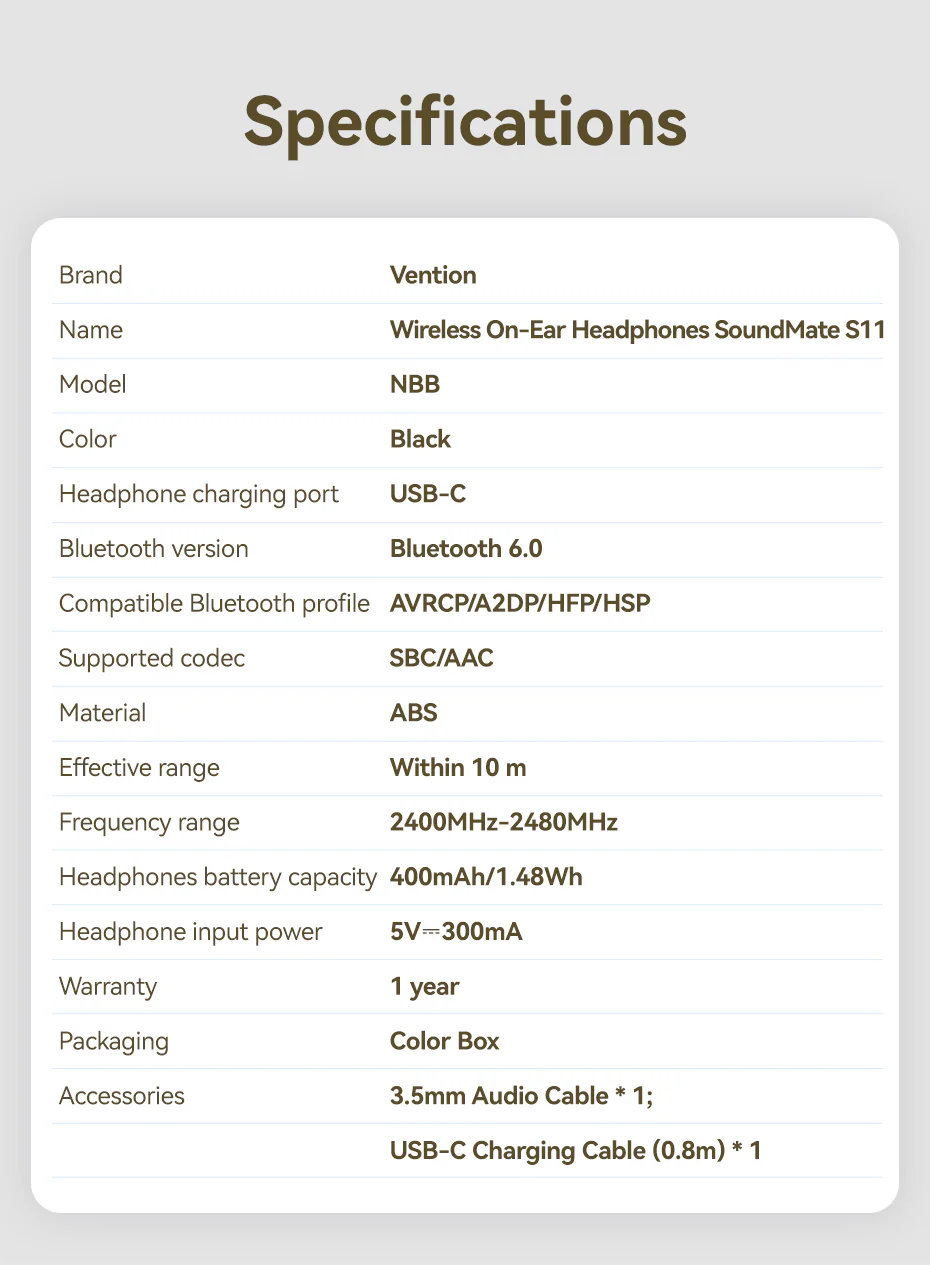930x1265 pixels.
Task: Click the Name row label
Action: click(x=91, y=330)
